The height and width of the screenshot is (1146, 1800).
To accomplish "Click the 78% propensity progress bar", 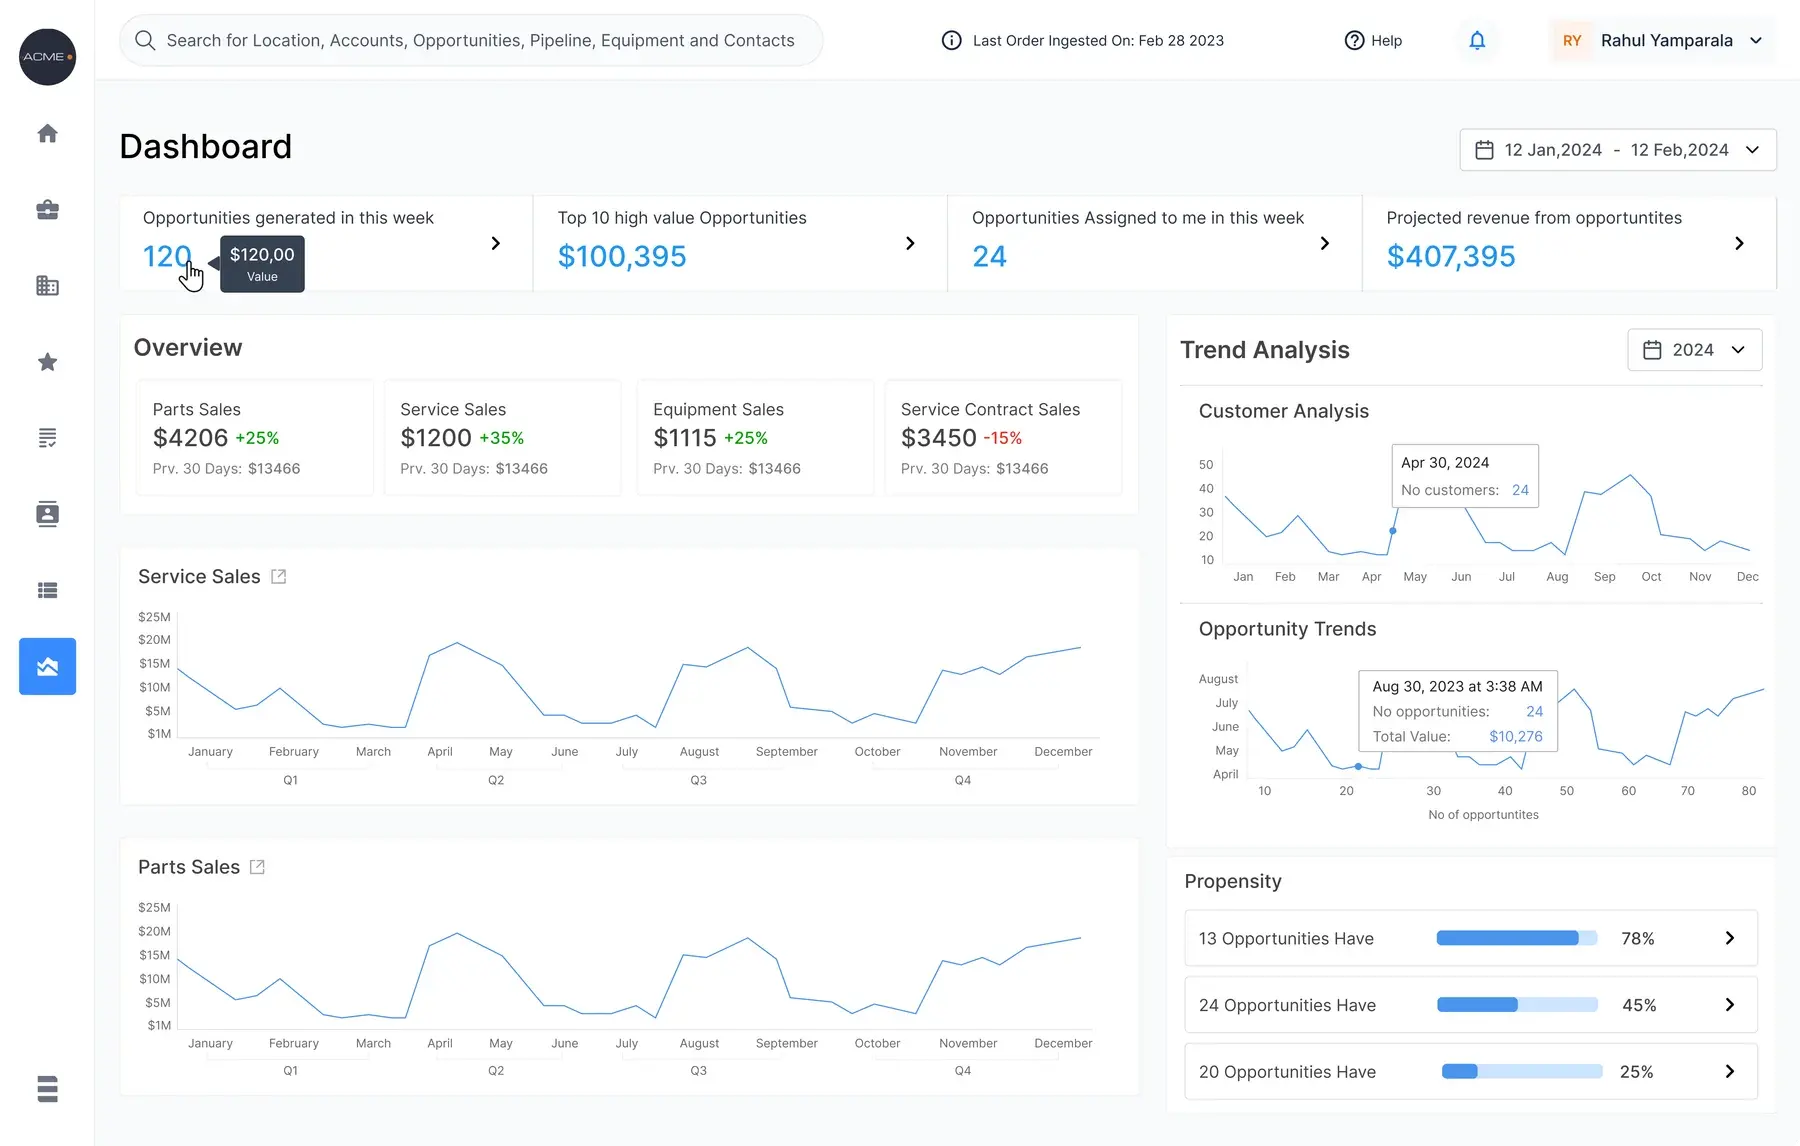I will coord(1517,938).
